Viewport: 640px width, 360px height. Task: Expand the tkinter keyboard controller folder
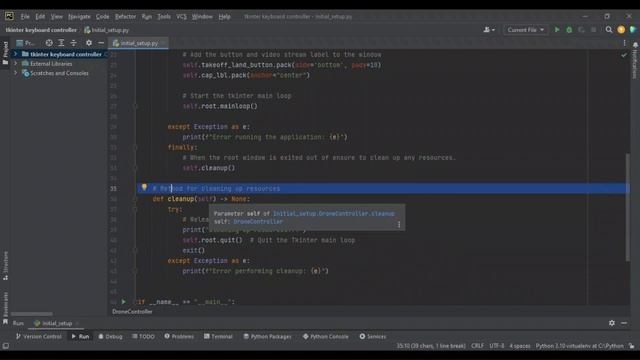click(x=16, y=54)
